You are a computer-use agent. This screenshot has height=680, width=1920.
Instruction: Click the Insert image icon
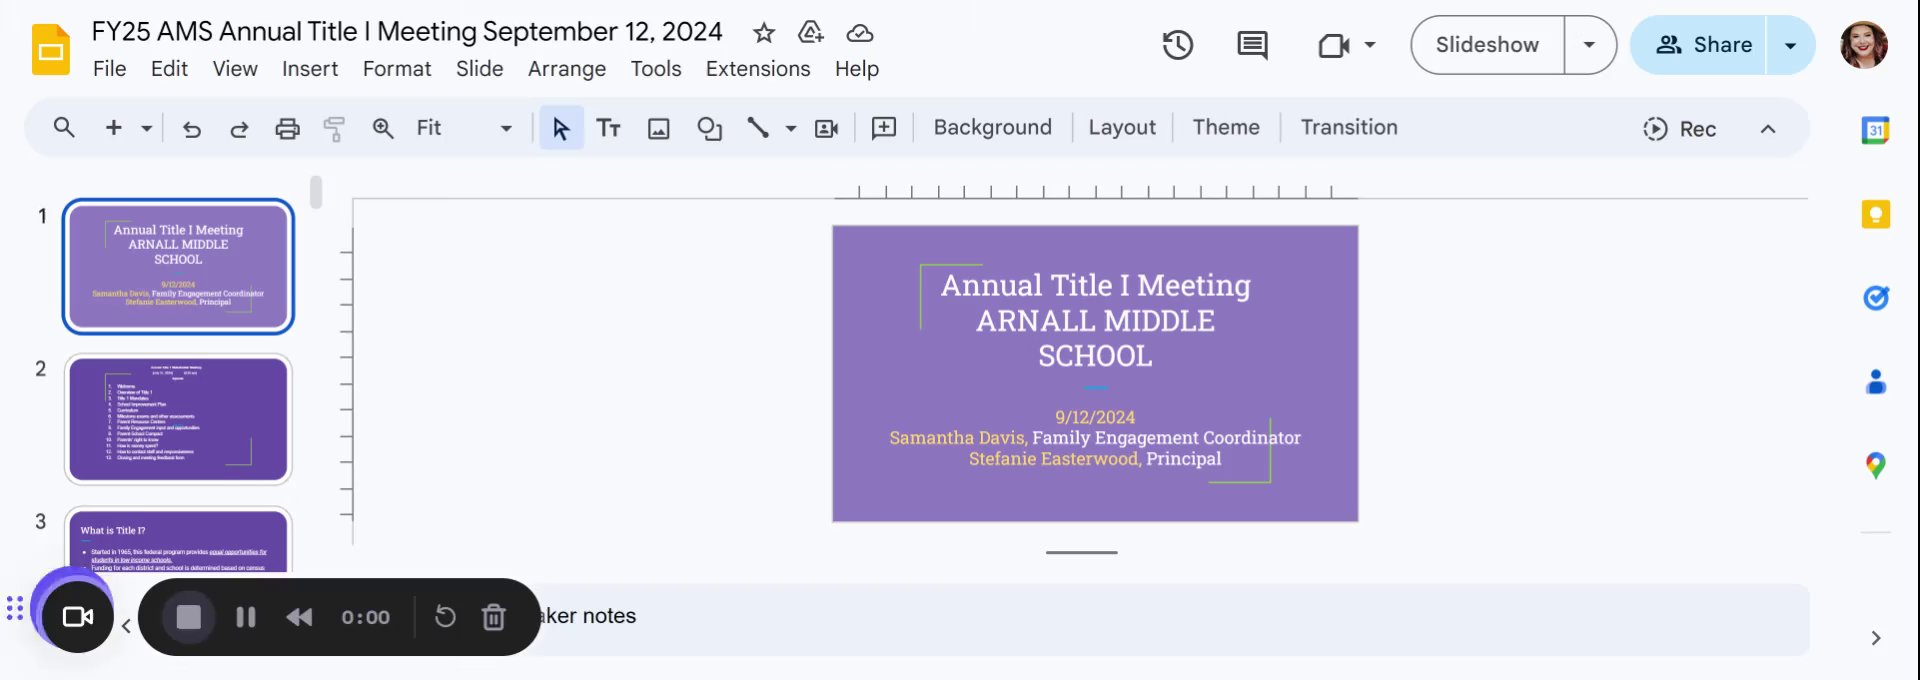[658, 128]
